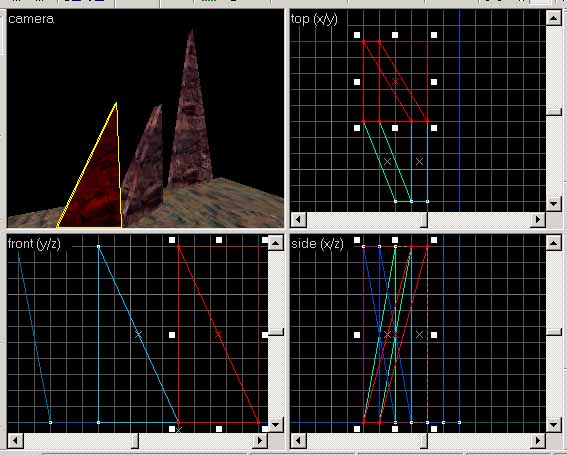
Task: Click the red center X of selected brush in top view
Action: tap(395, 81)
